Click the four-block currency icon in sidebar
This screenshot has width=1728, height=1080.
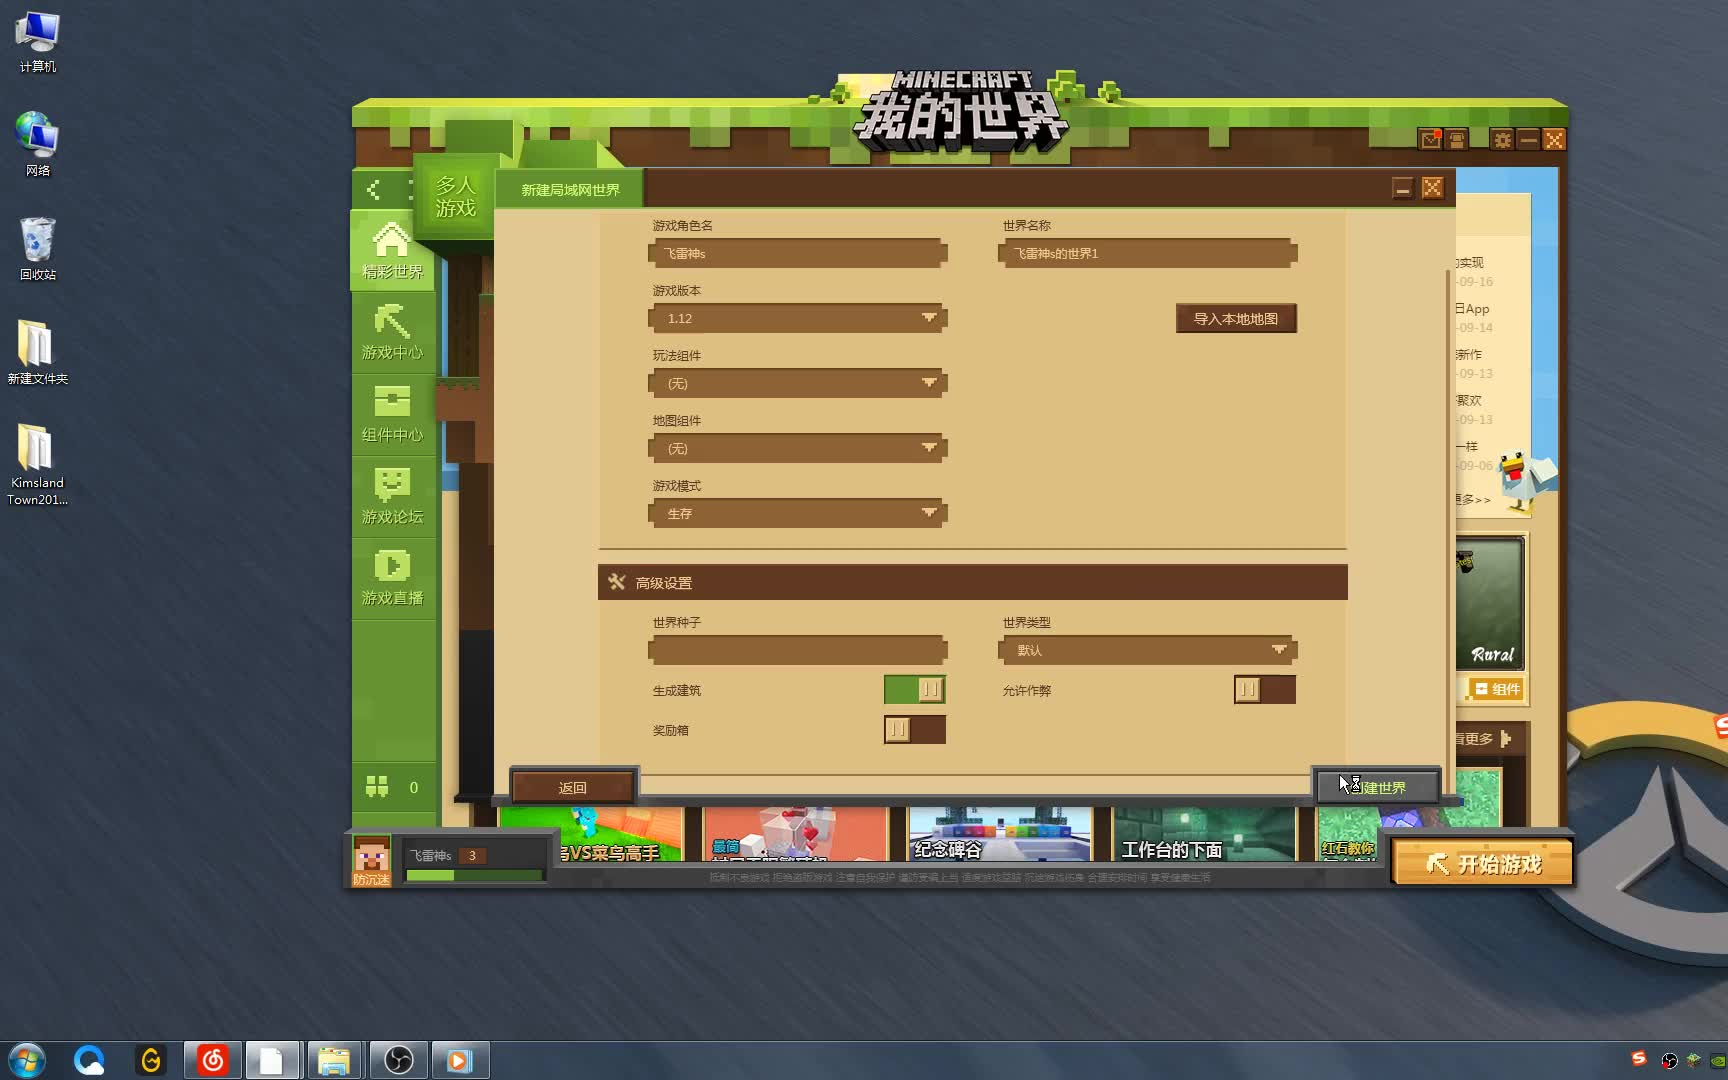(x=377, y=787)
